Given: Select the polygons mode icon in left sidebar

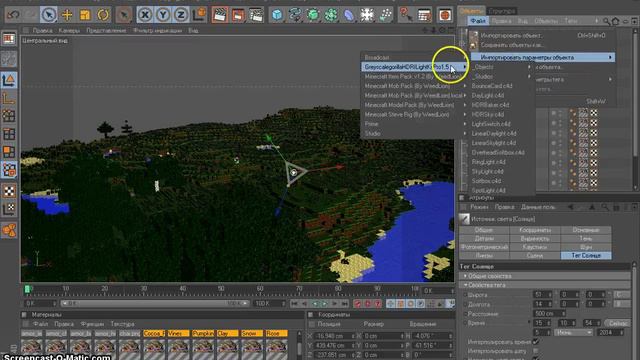Looking at the screenshot, I should pos(9,152).
